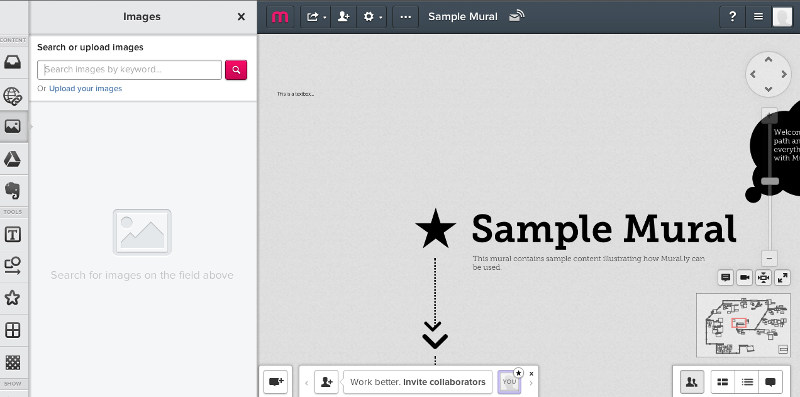Select the Images icon in the sidebar
This screenshot has width=800, height=397.
[13, 126]
